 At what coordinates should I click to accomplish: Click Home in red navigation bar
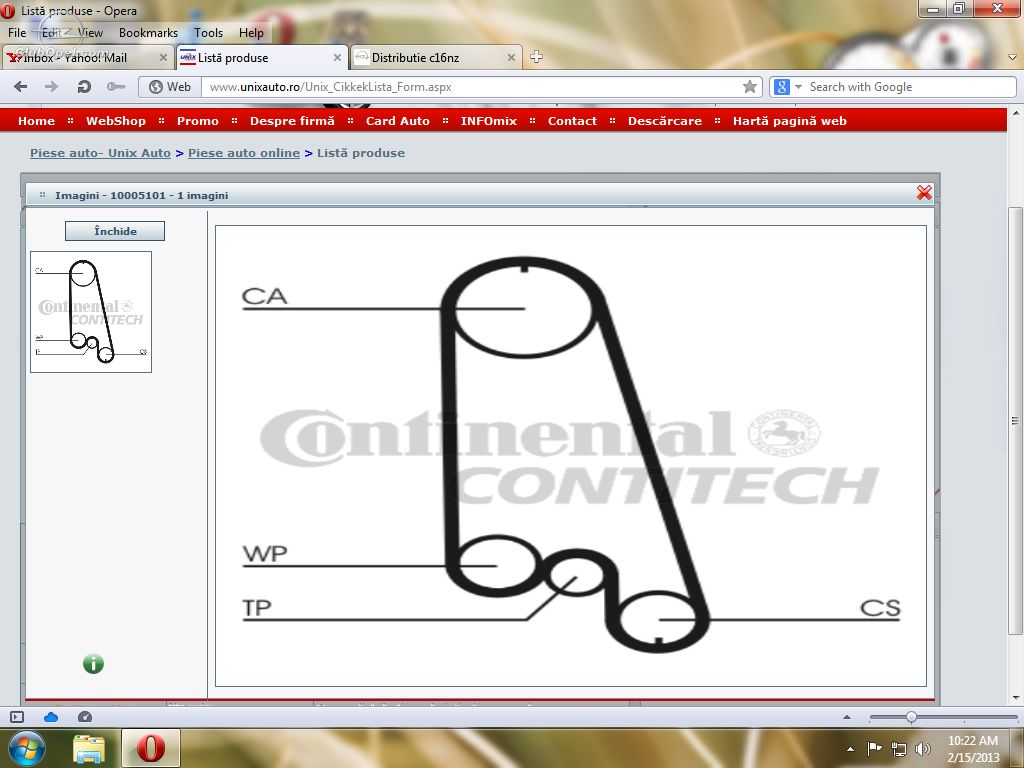(x=37, y=121)
